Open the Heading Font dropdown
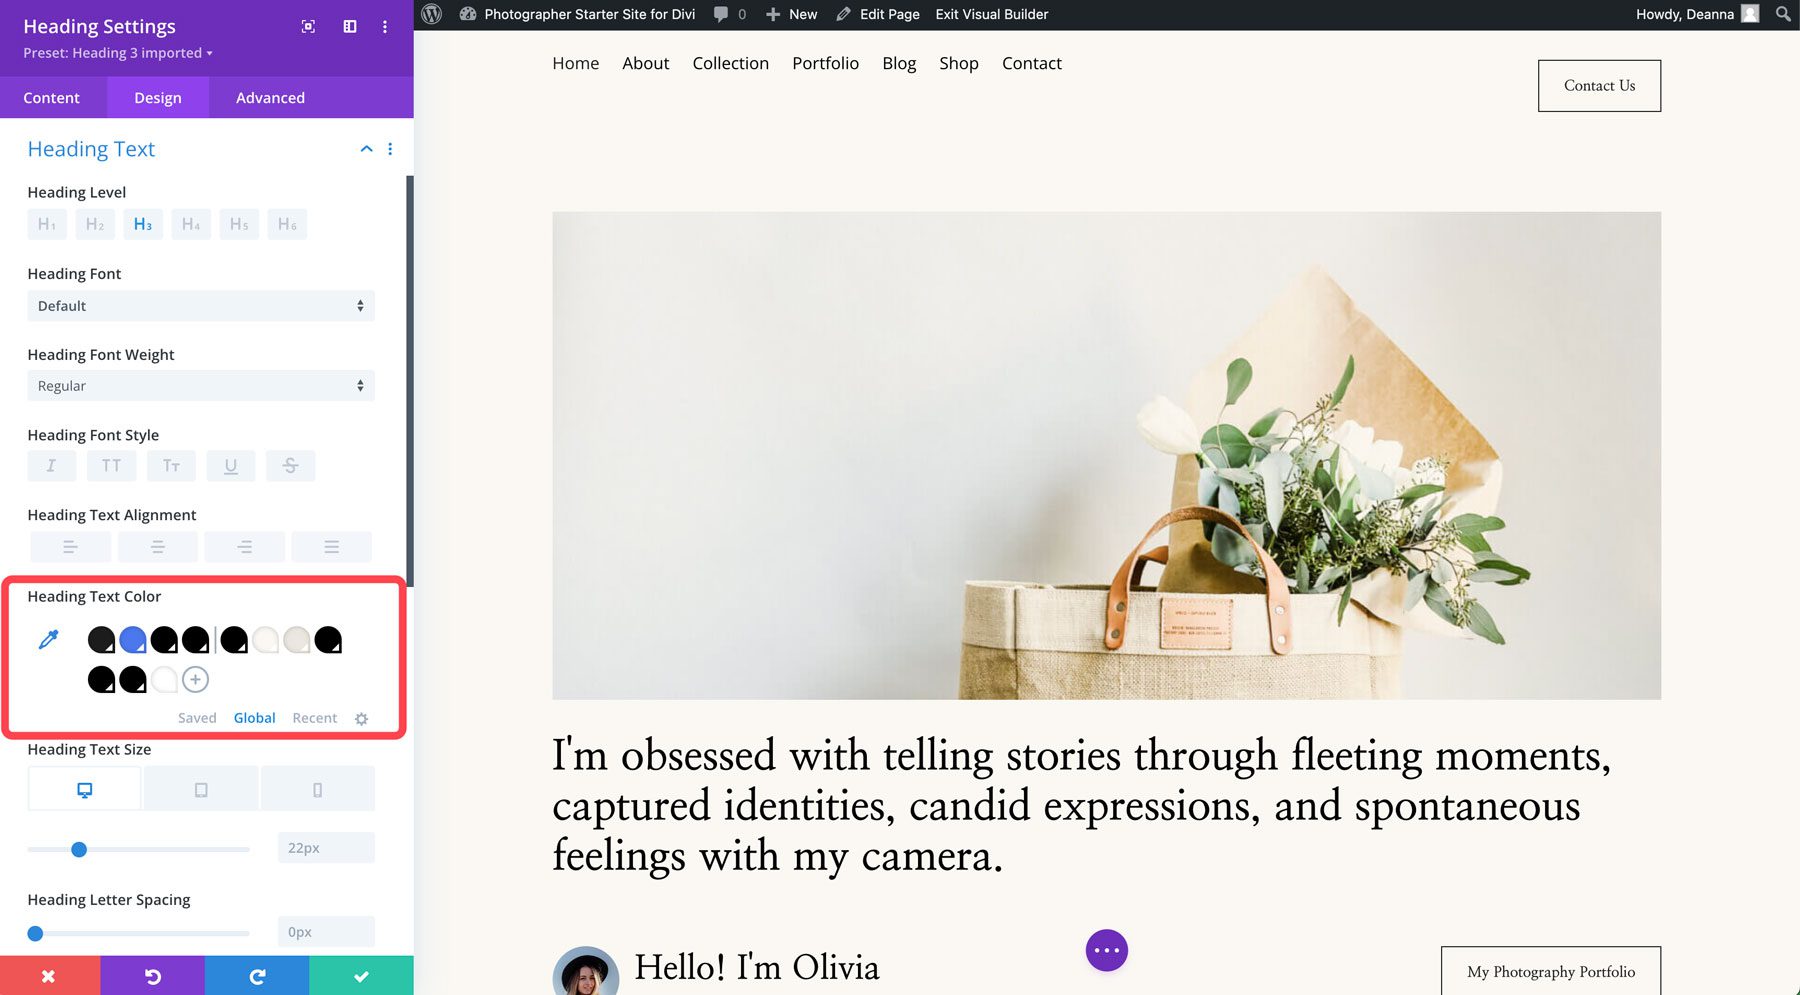 click(200, 305)
